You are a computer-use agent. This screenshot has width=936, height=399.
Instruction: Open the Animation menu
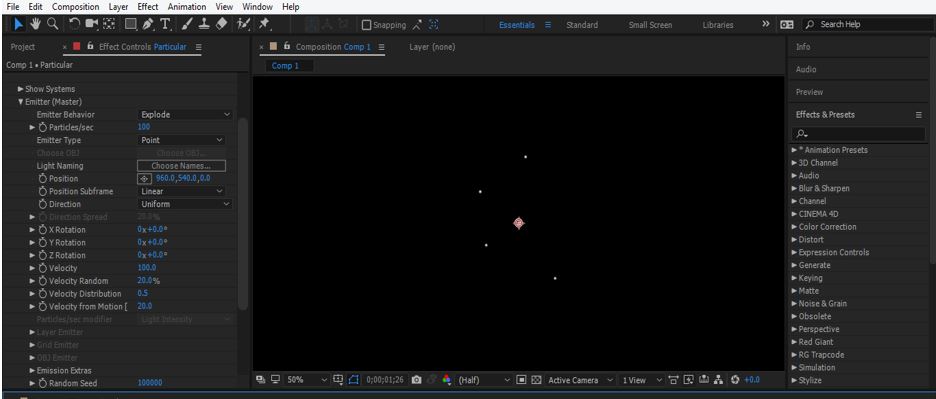(x=187, y=7)
